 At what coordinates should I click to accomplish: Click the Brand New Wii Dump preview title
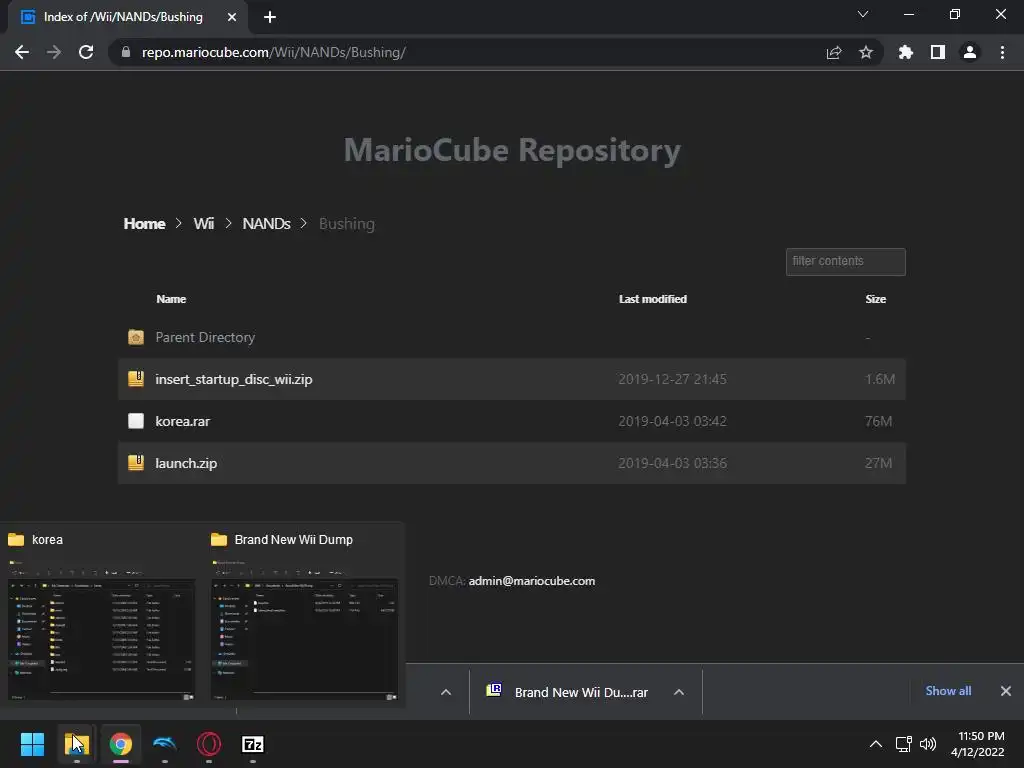click(x=293, y=540)
